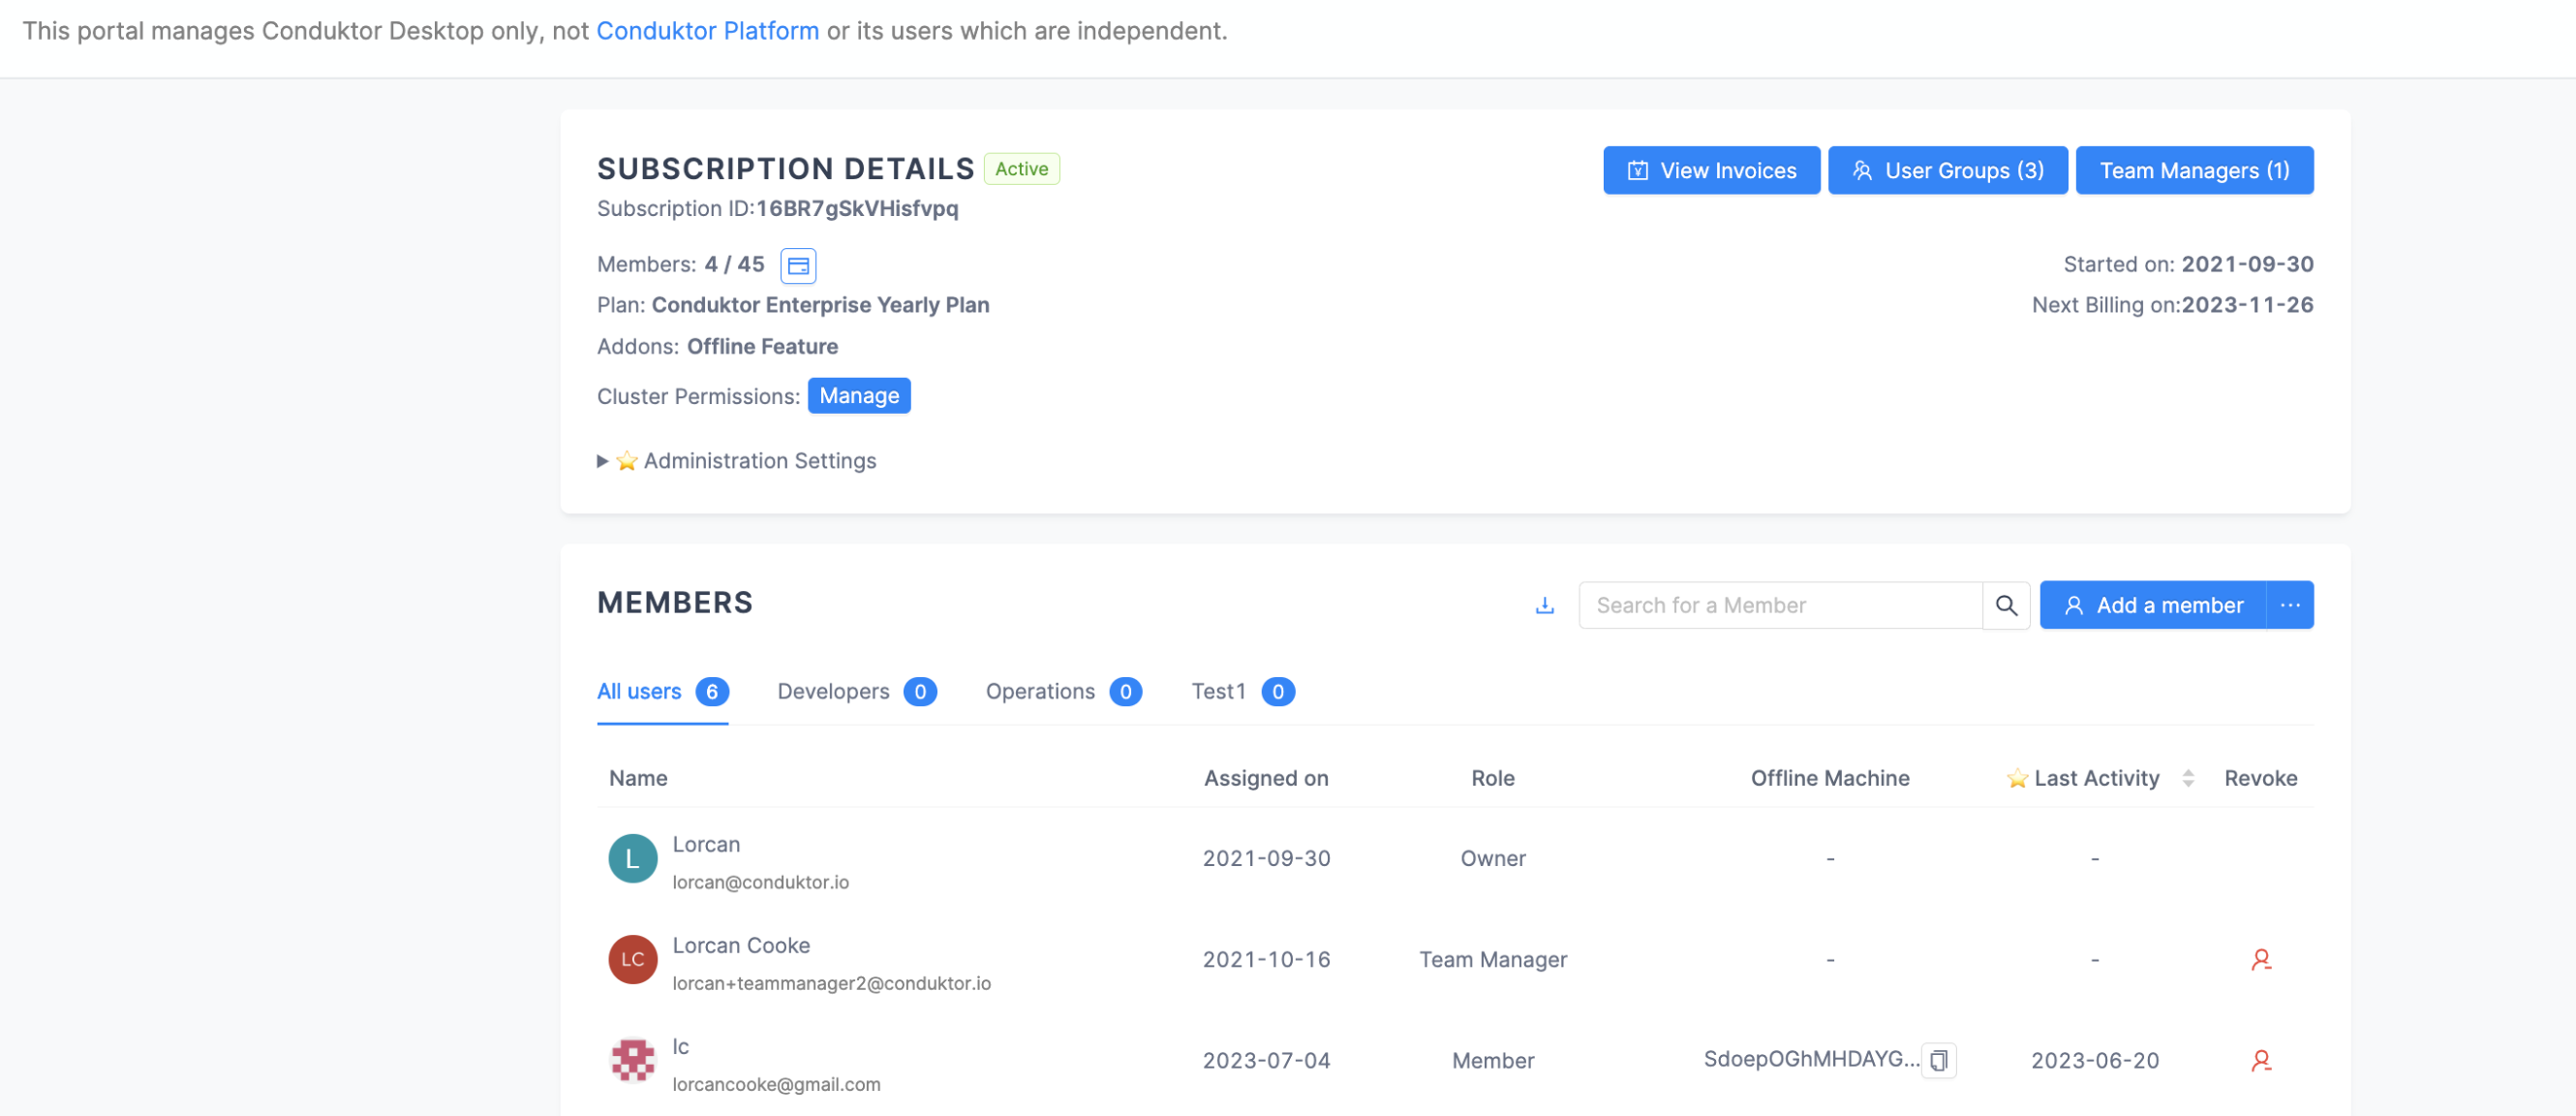Image resolution: width=2576 pixels, height=1116 pixels.
Task: Click the billing card icon beside Members count
Action: [798, 266]
